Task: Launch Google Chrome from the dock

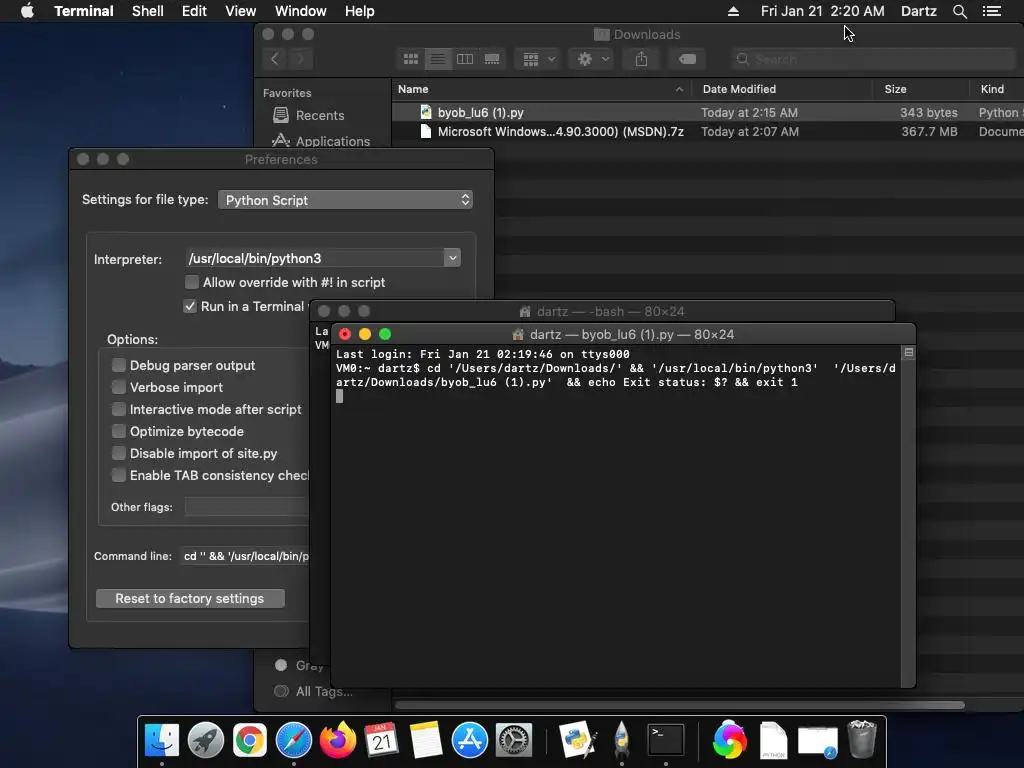Action: point(249,741)
